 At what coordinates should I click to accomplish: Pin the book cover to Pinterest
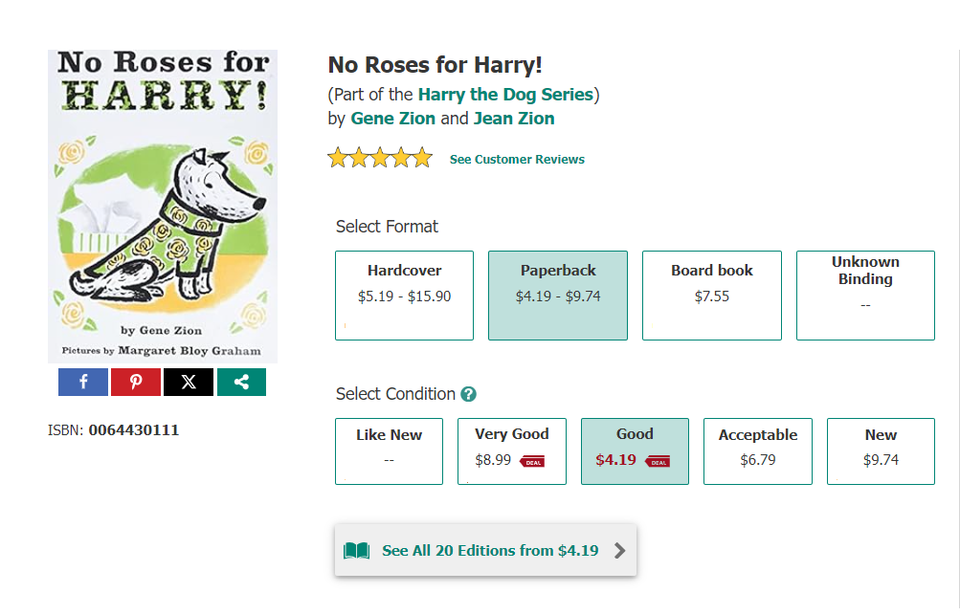(x=135, y=382)
